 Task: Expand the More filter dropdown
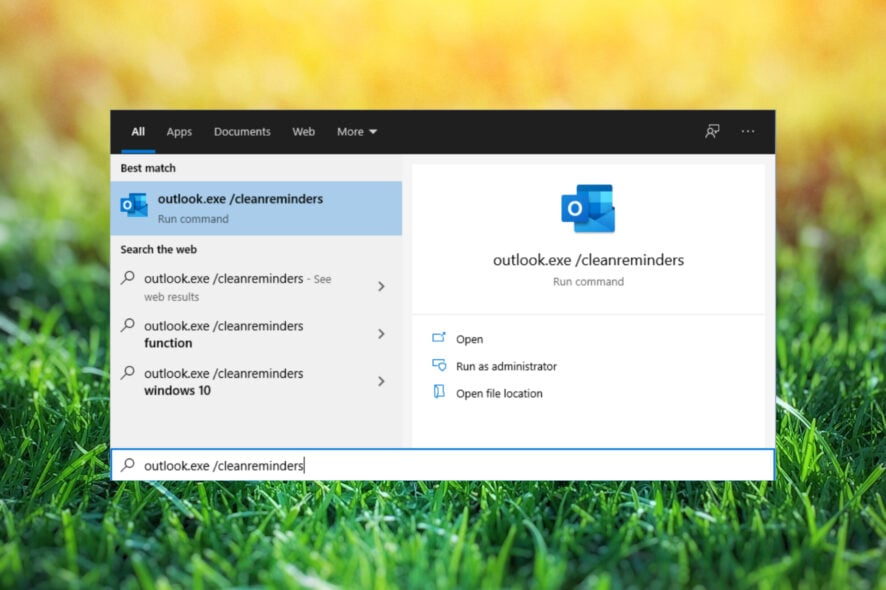[x=357, y=132]
